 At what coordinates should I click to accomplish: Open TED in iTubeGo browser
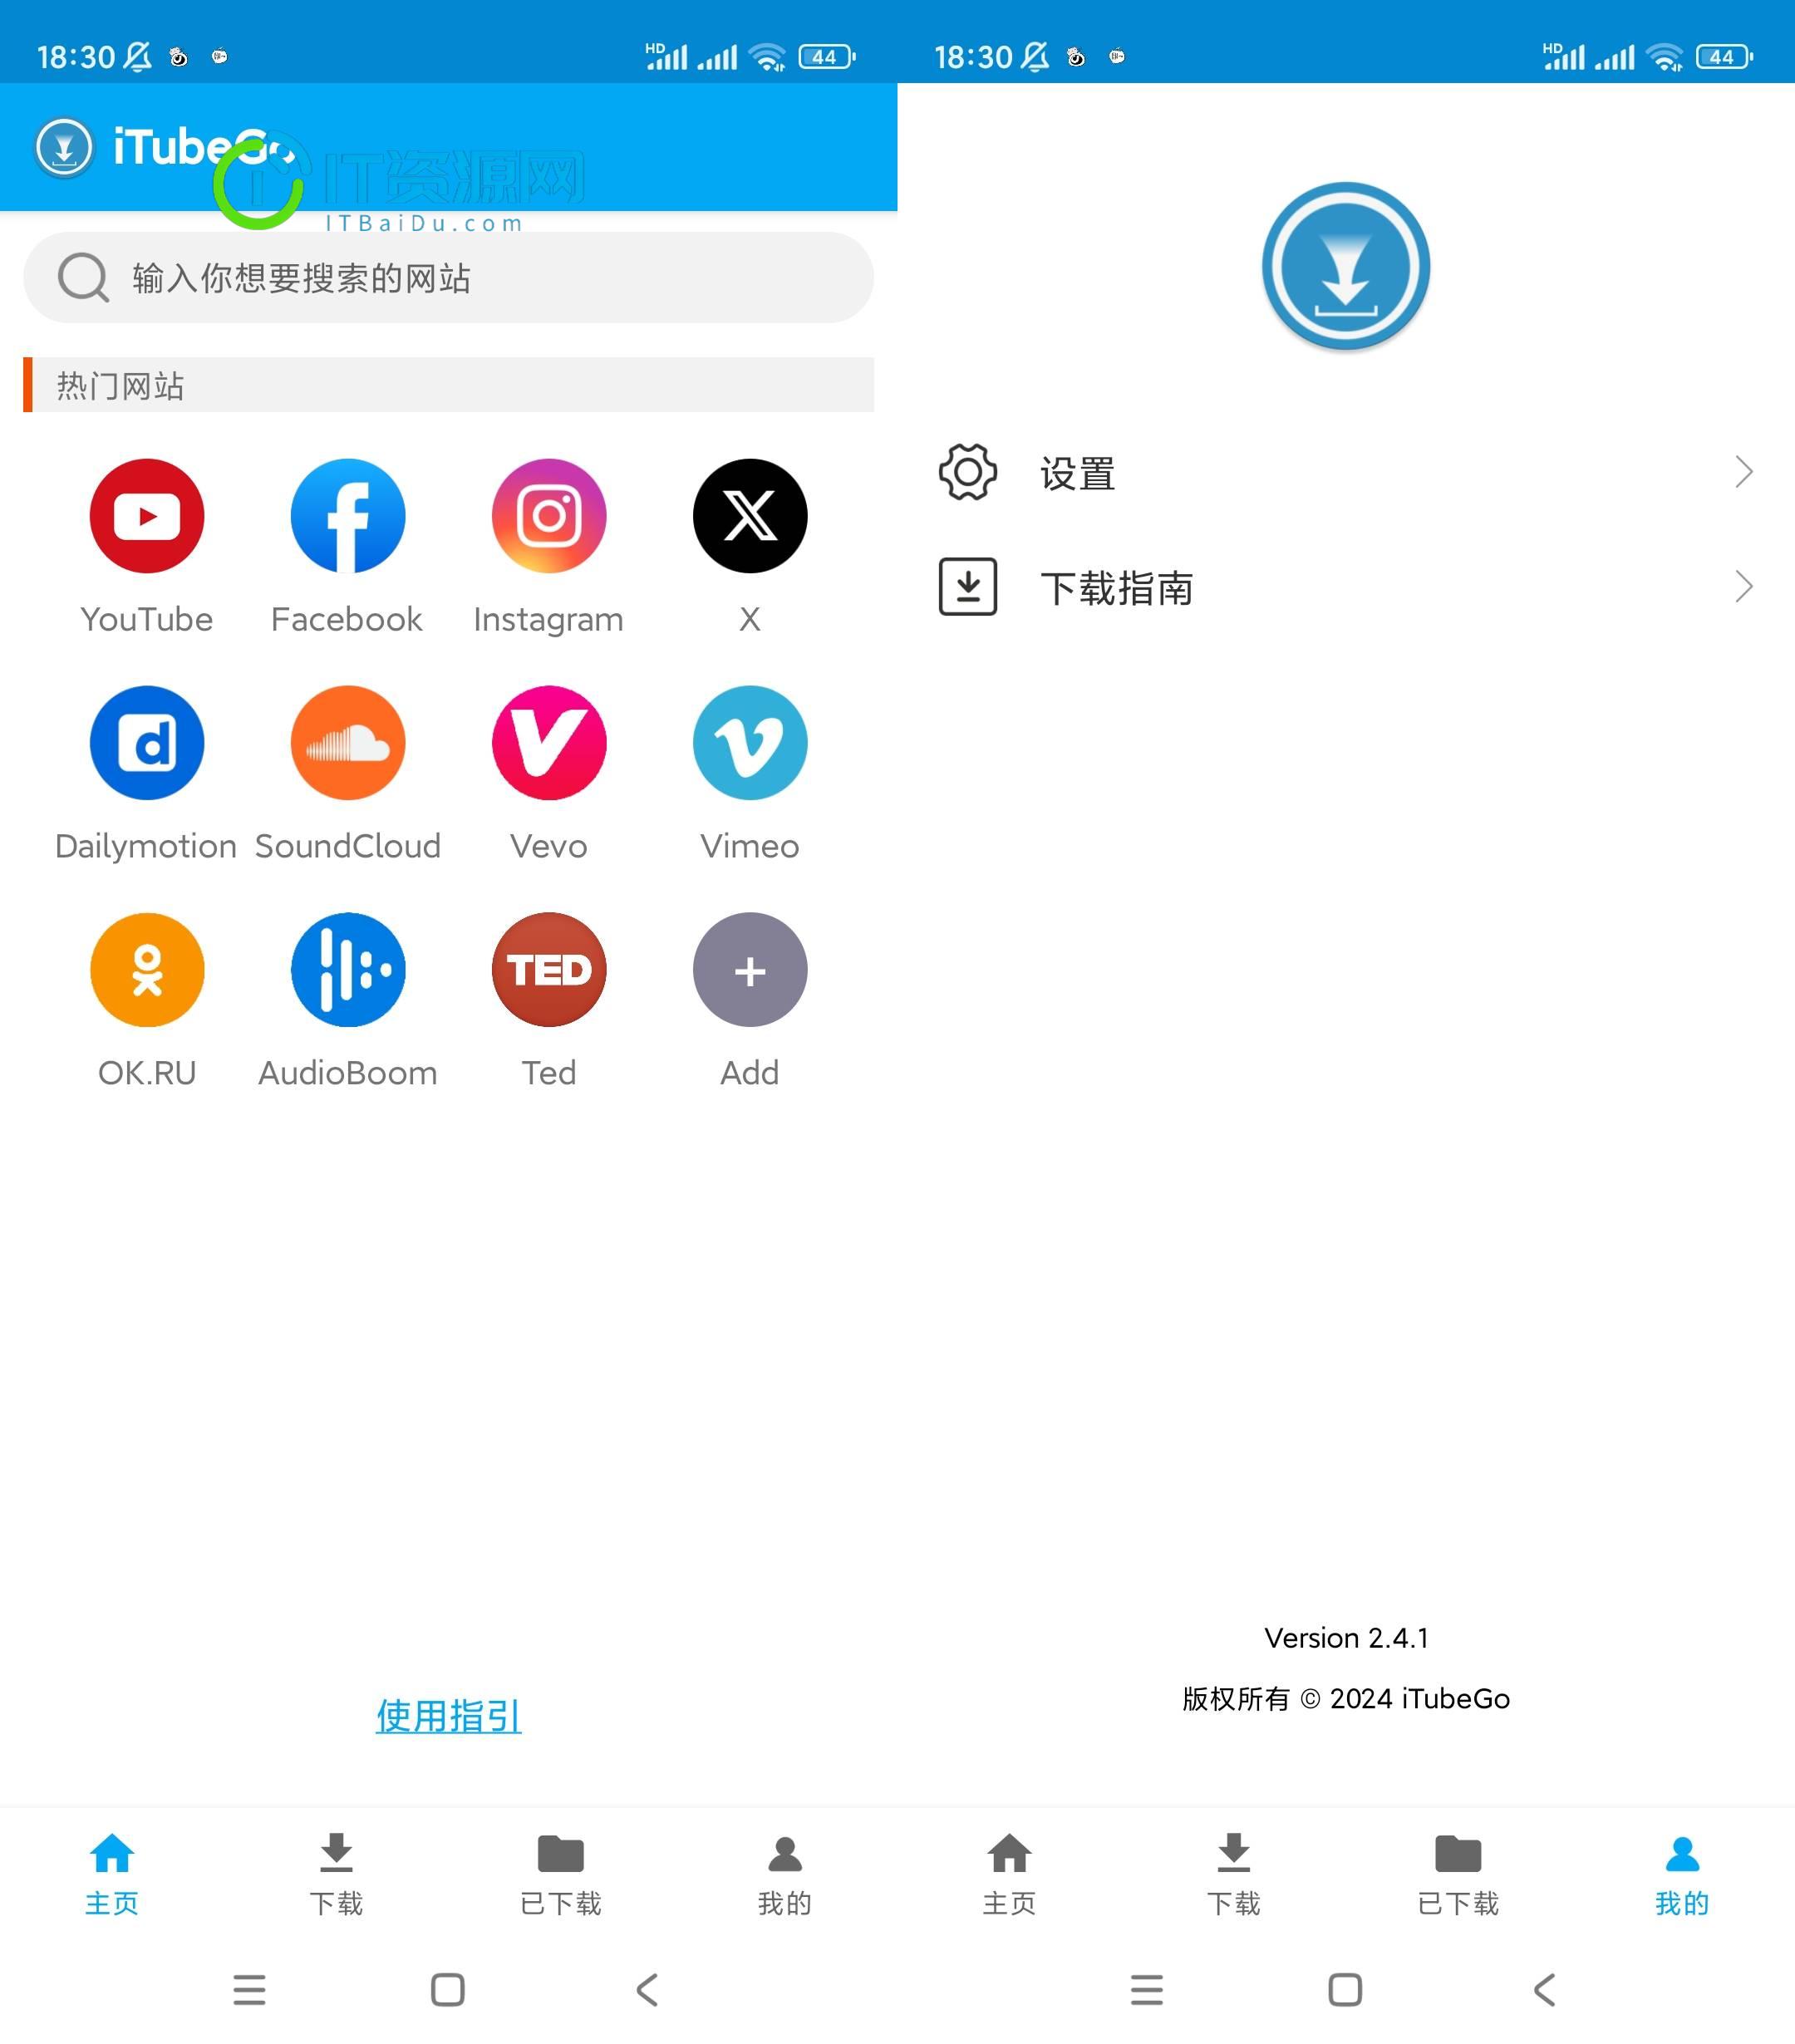tap(548, 968)
